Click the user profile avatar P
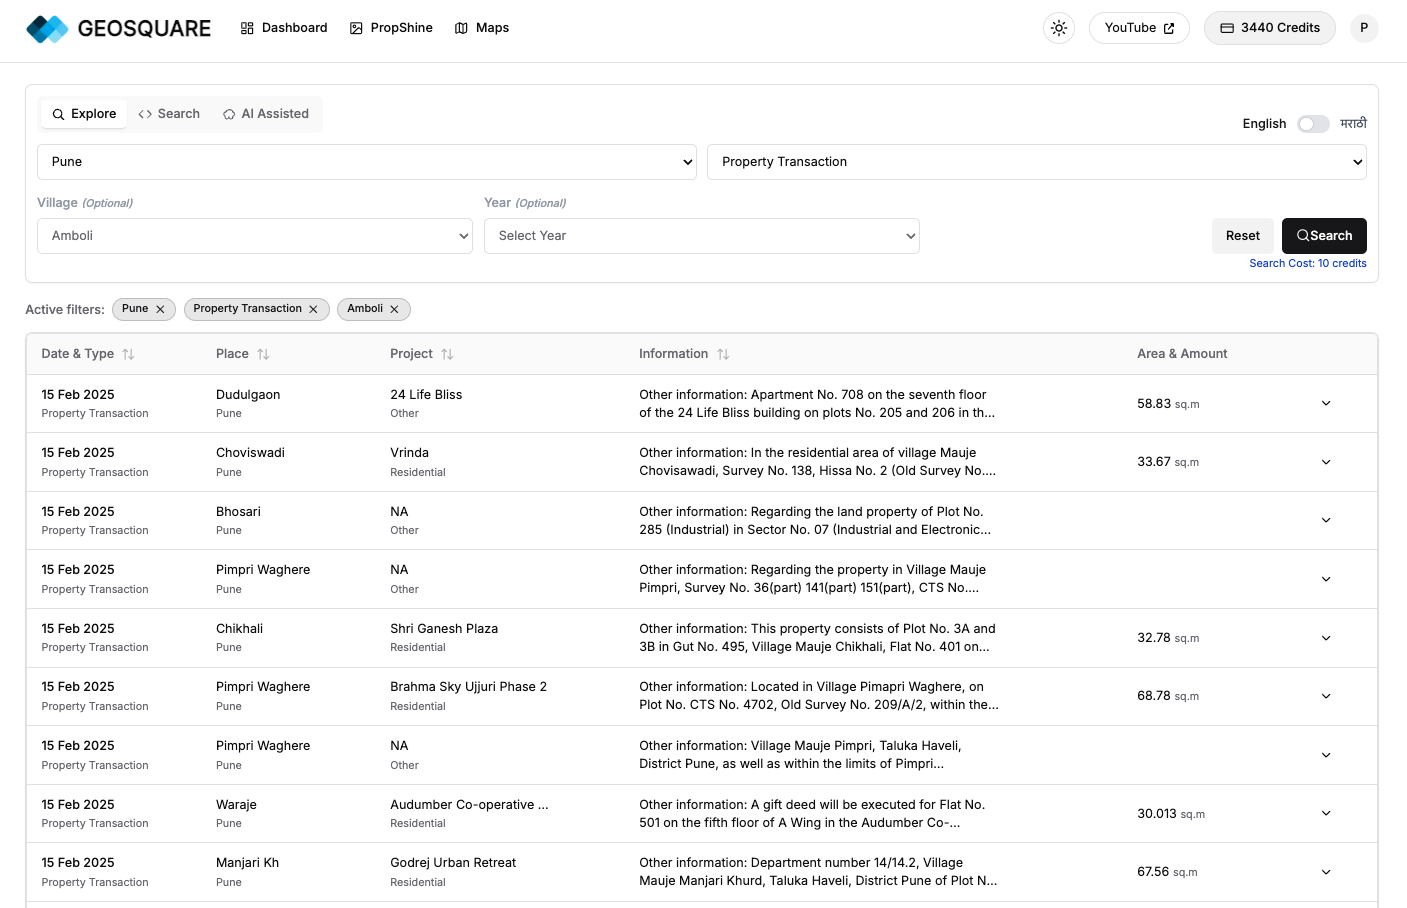The image size is (1407, 908). coord(1364,28)
